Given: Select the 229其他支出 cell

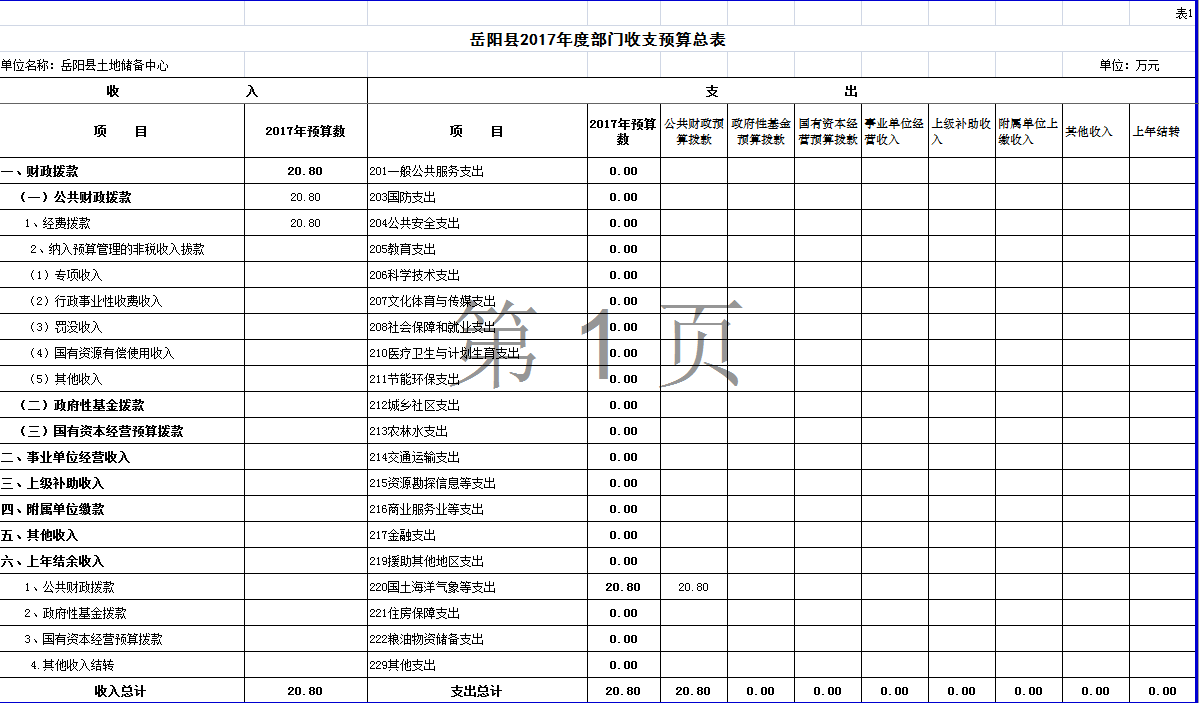Looking at the screenshot, I should (x=403, y=665).
